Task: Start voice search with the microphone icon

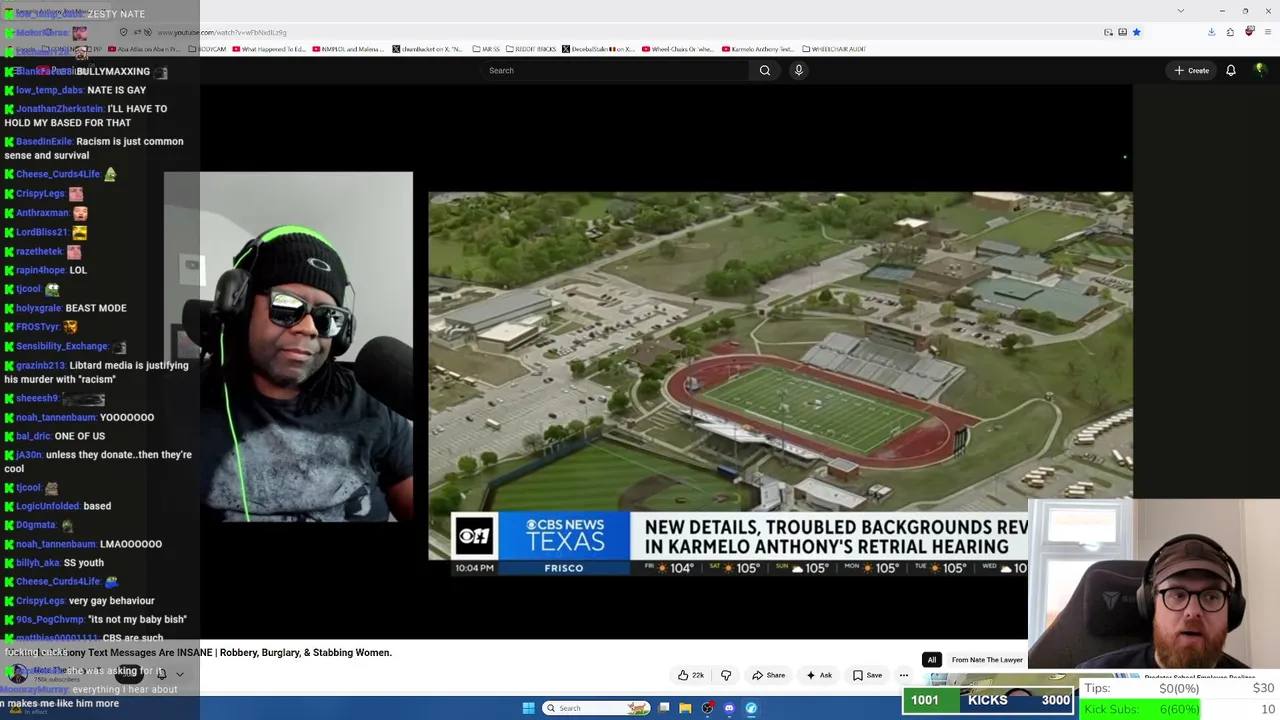Action: click(798, 70)
